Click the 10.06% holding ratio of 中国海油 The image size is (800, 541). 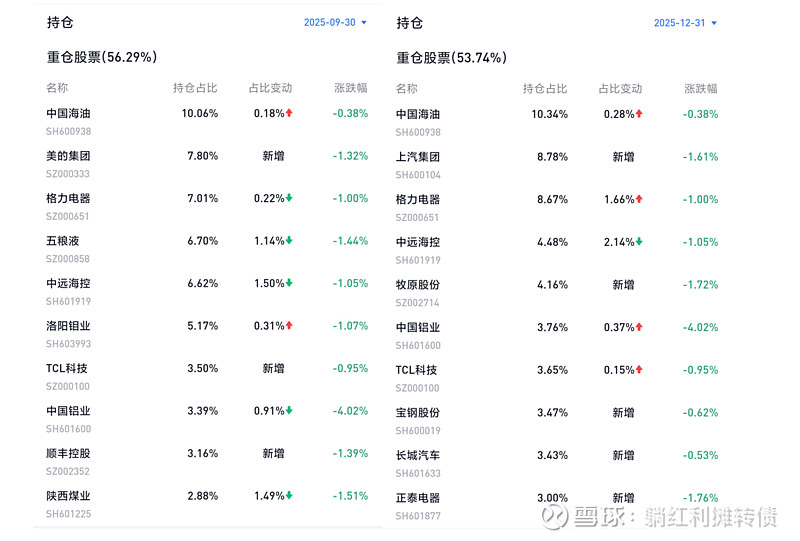[x=200, y=113]
